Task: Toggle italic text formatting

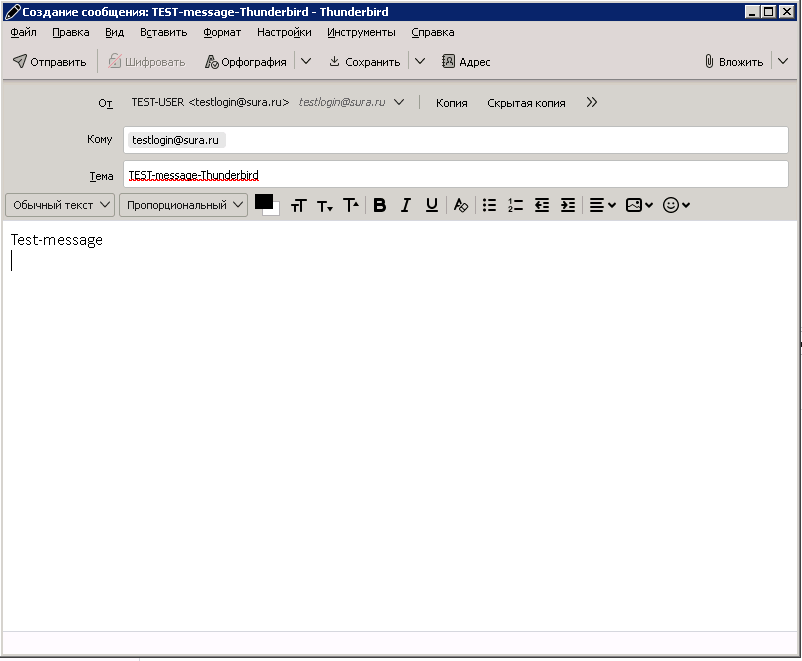Action: point(406,205)
